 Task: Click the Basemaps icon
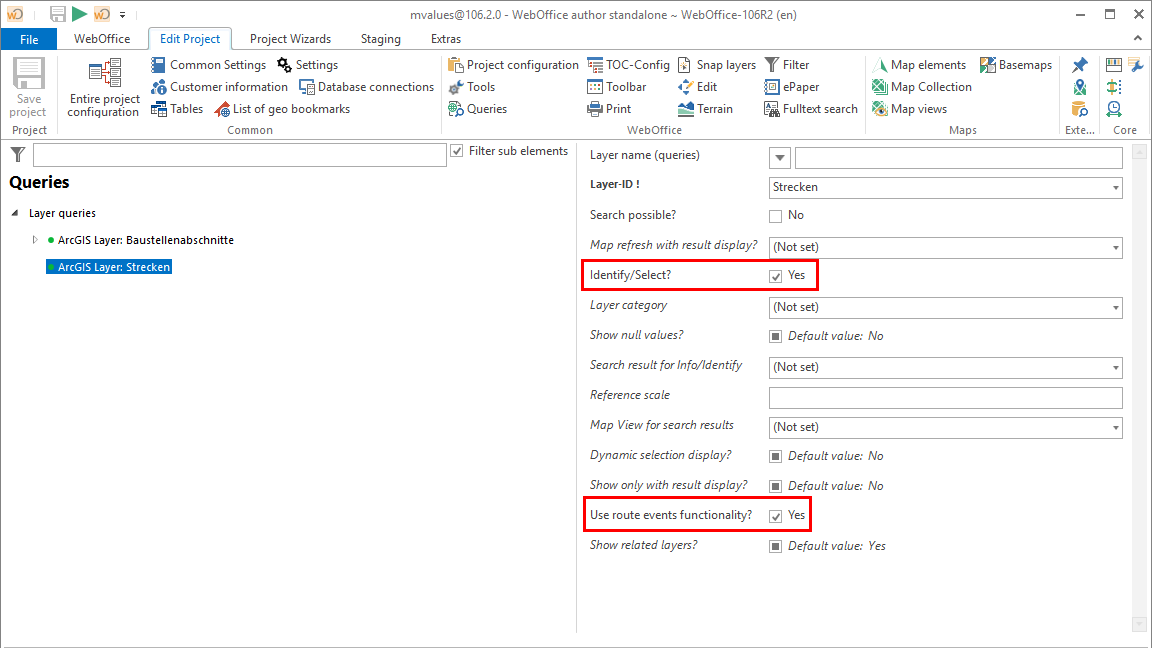click(x=1016, y=64)
